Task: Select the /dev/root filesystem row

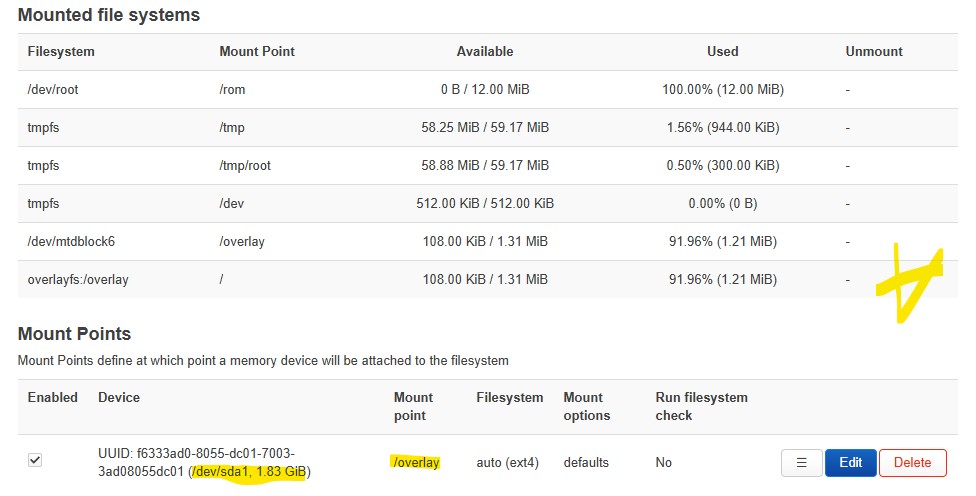Action: pos(53,89)
